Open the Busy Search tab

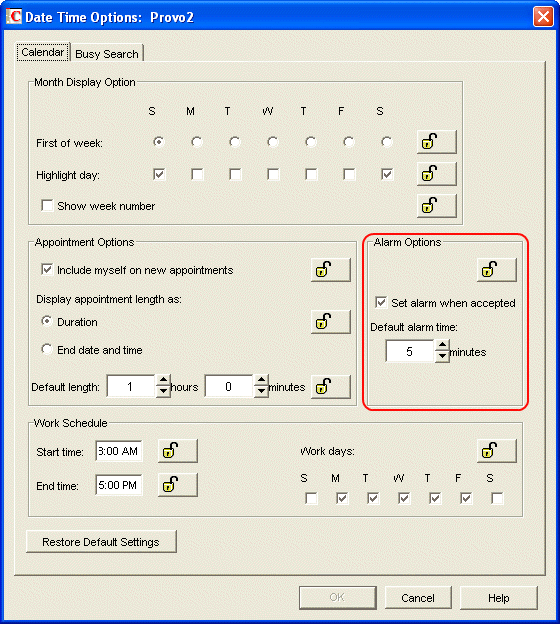point(107,54)
